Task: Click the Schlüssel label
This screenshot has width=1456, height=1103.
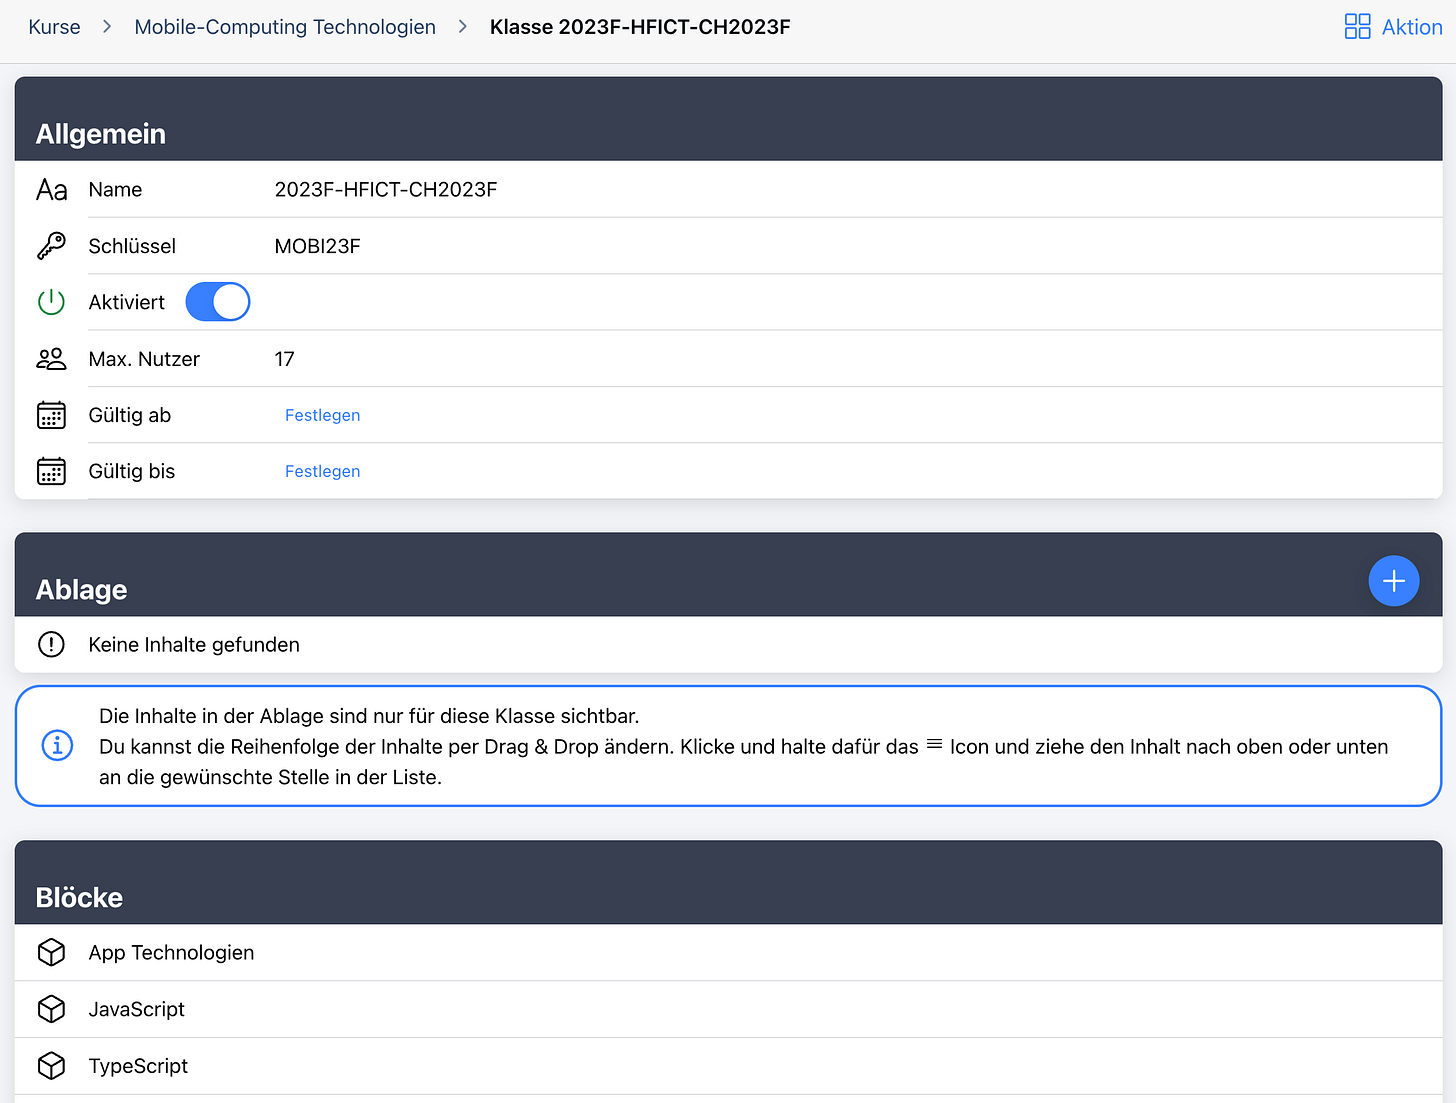Action: tap(132, 246)
